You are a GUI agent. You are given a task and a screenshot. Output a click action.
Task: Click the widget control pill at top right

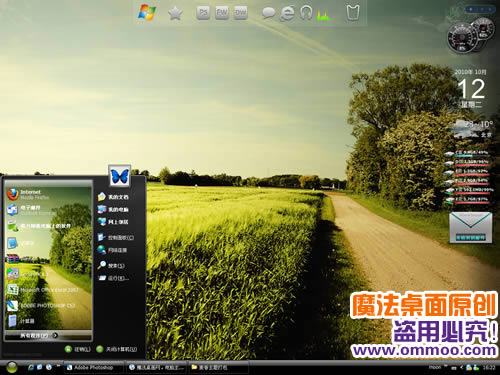[x=480, y=10]
